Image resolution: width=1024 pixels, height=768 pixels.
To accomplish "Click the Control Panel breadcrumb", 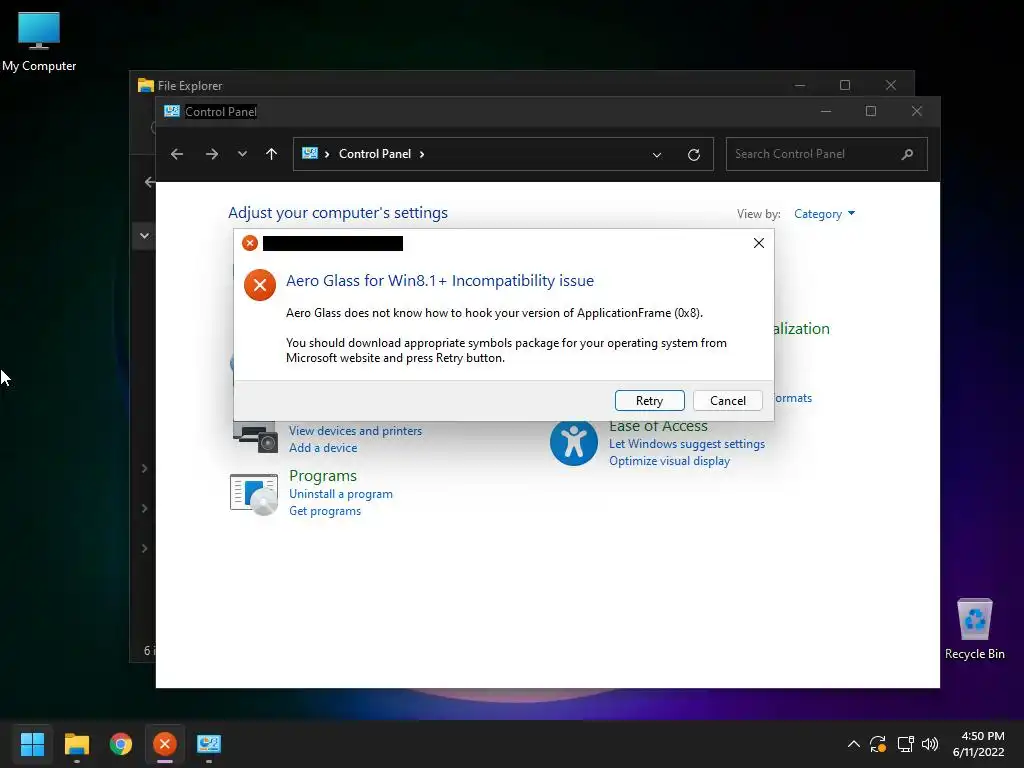I will 375,154.
